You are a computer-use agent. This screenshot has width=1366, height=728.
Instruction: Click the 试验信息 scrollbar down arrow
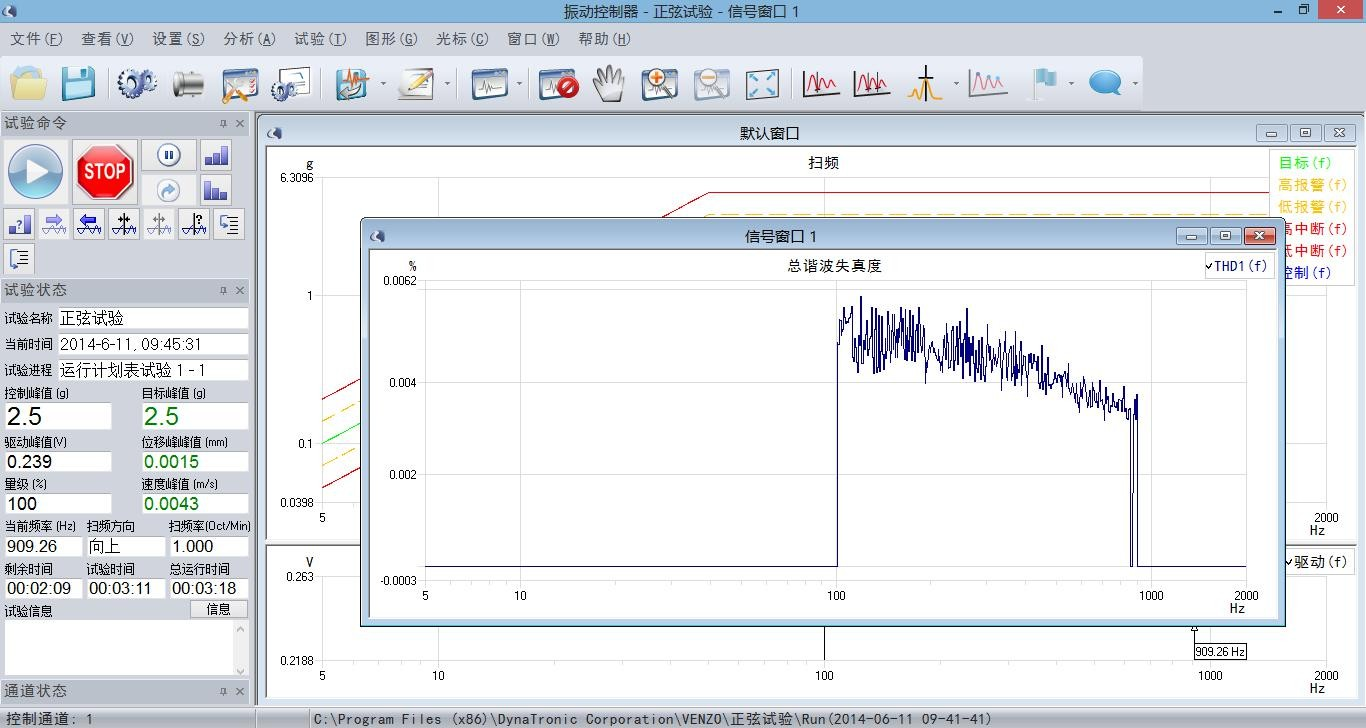[x=240, y=669]
